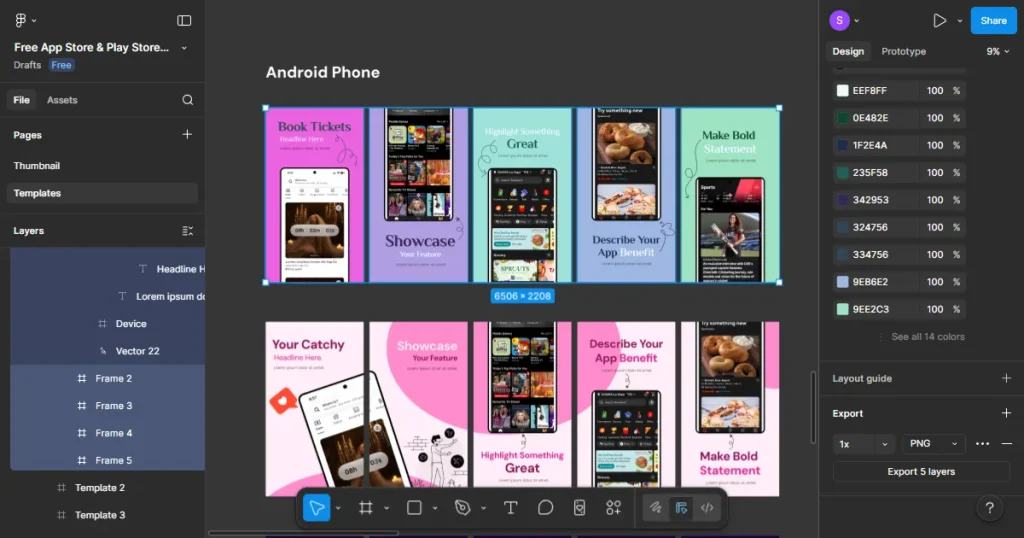Viewport: 1024px width, 538px height.
Task: Toggle the sidebar collapse icon
Action: click(184, 21)
